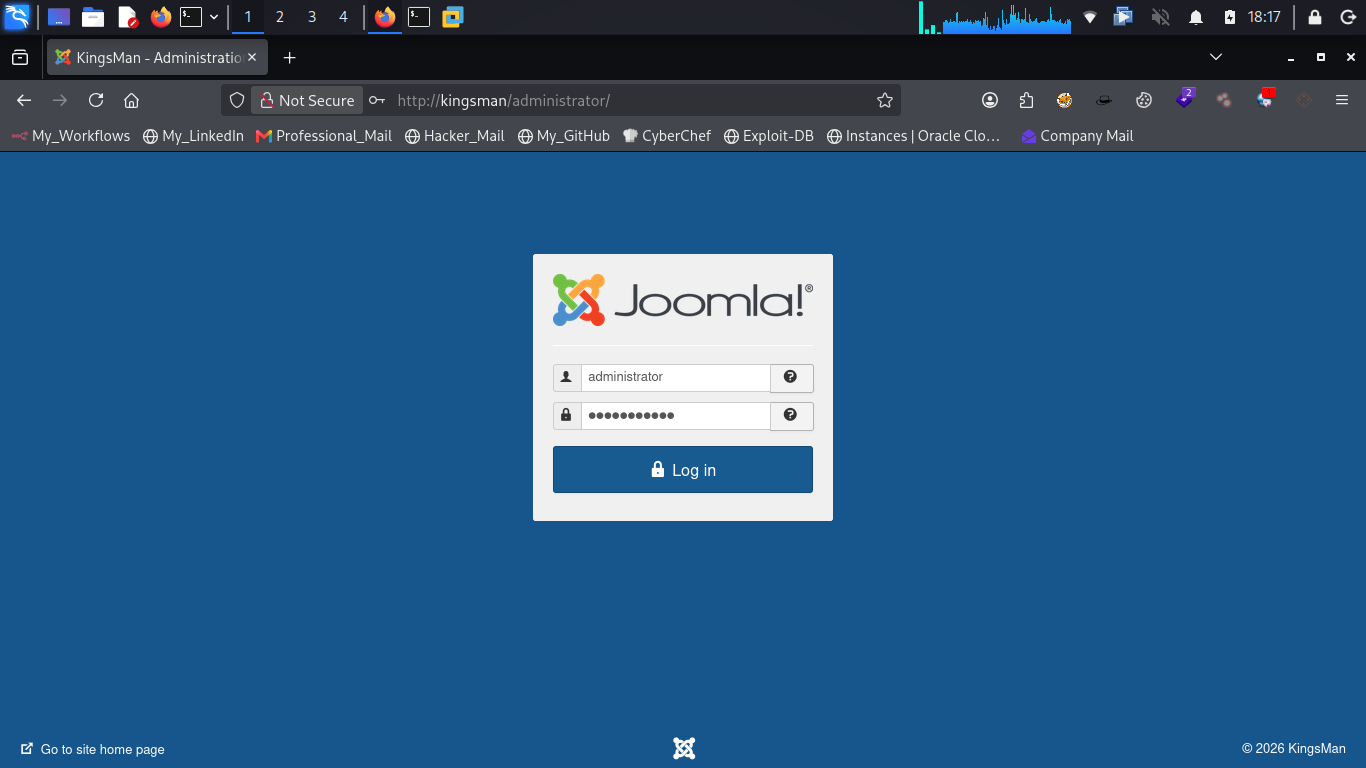This screenshot has width=1366, height=768.
Task: Focus the running terminal window in taskbar
Action: pos(419,17)
